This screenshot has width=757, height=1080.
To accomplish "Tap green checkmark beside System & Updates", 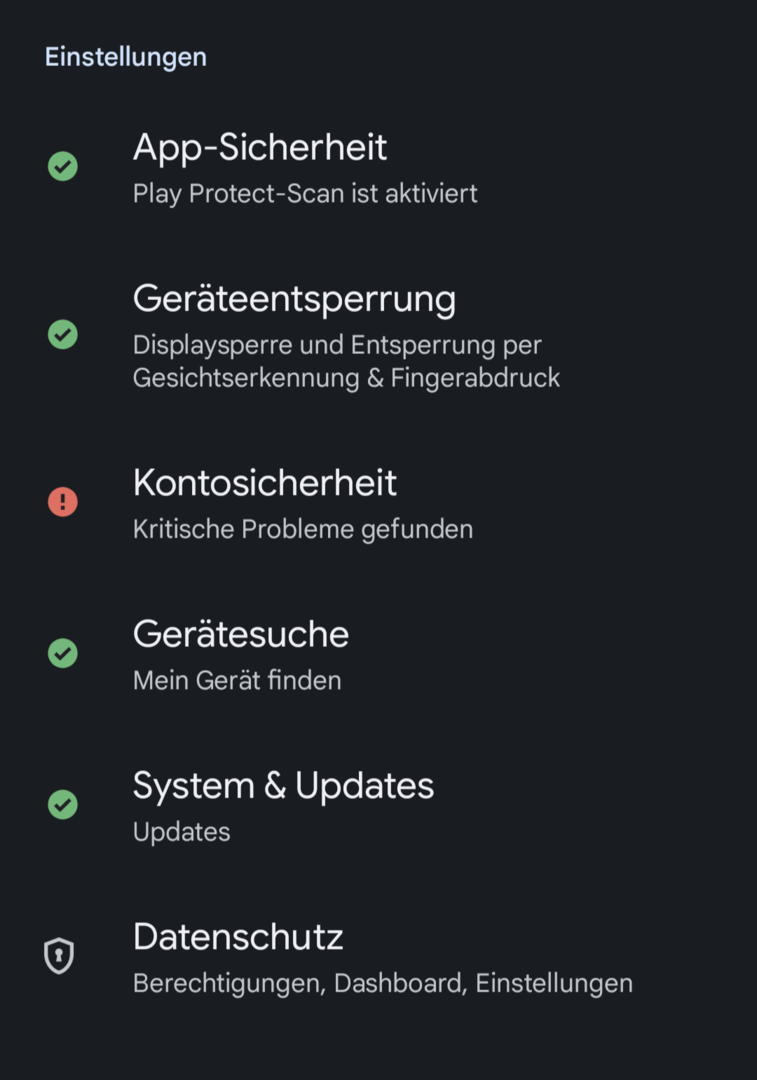I will (63, 804).
